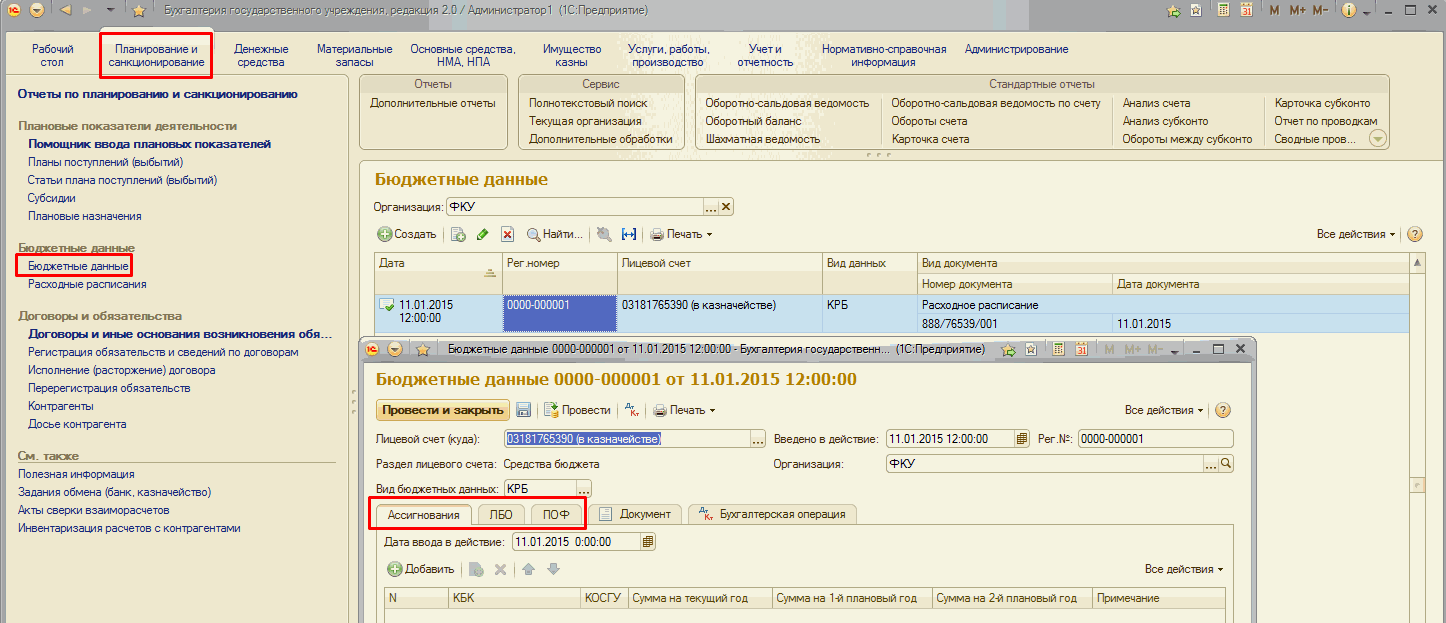Choose Лицевой счет with ellipsis button
This screenshot has width=1446, height=623.
[758, 438]
